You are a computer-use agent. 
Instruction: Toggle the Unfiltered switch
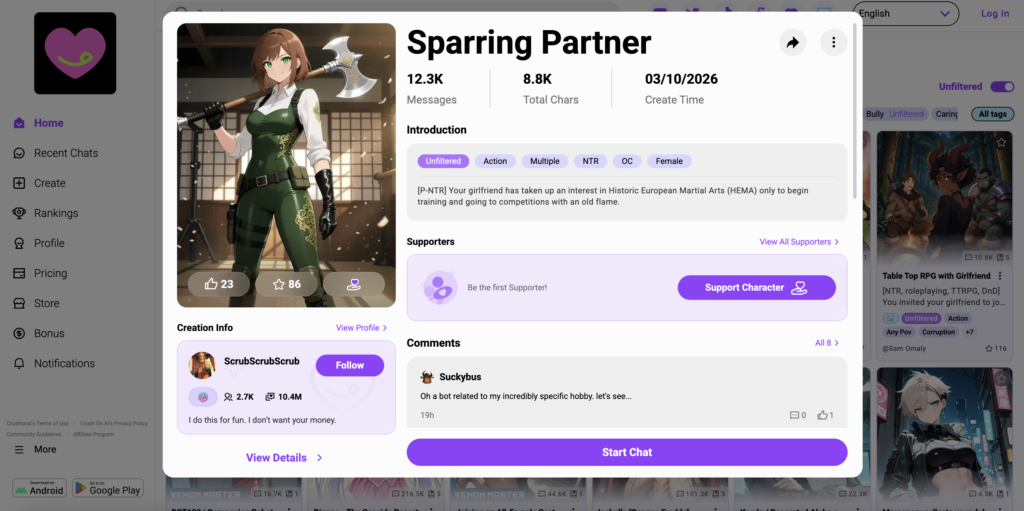tap(1002, 86)
